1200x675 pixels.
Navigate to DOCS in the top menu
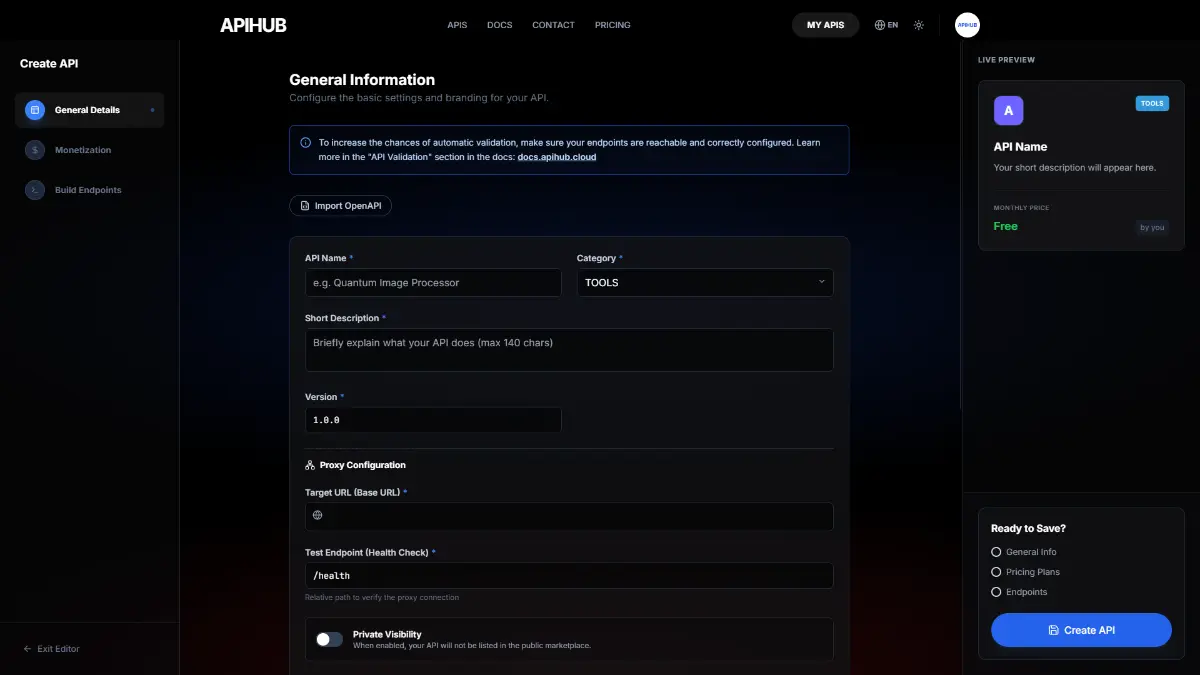tap(499, 25)
